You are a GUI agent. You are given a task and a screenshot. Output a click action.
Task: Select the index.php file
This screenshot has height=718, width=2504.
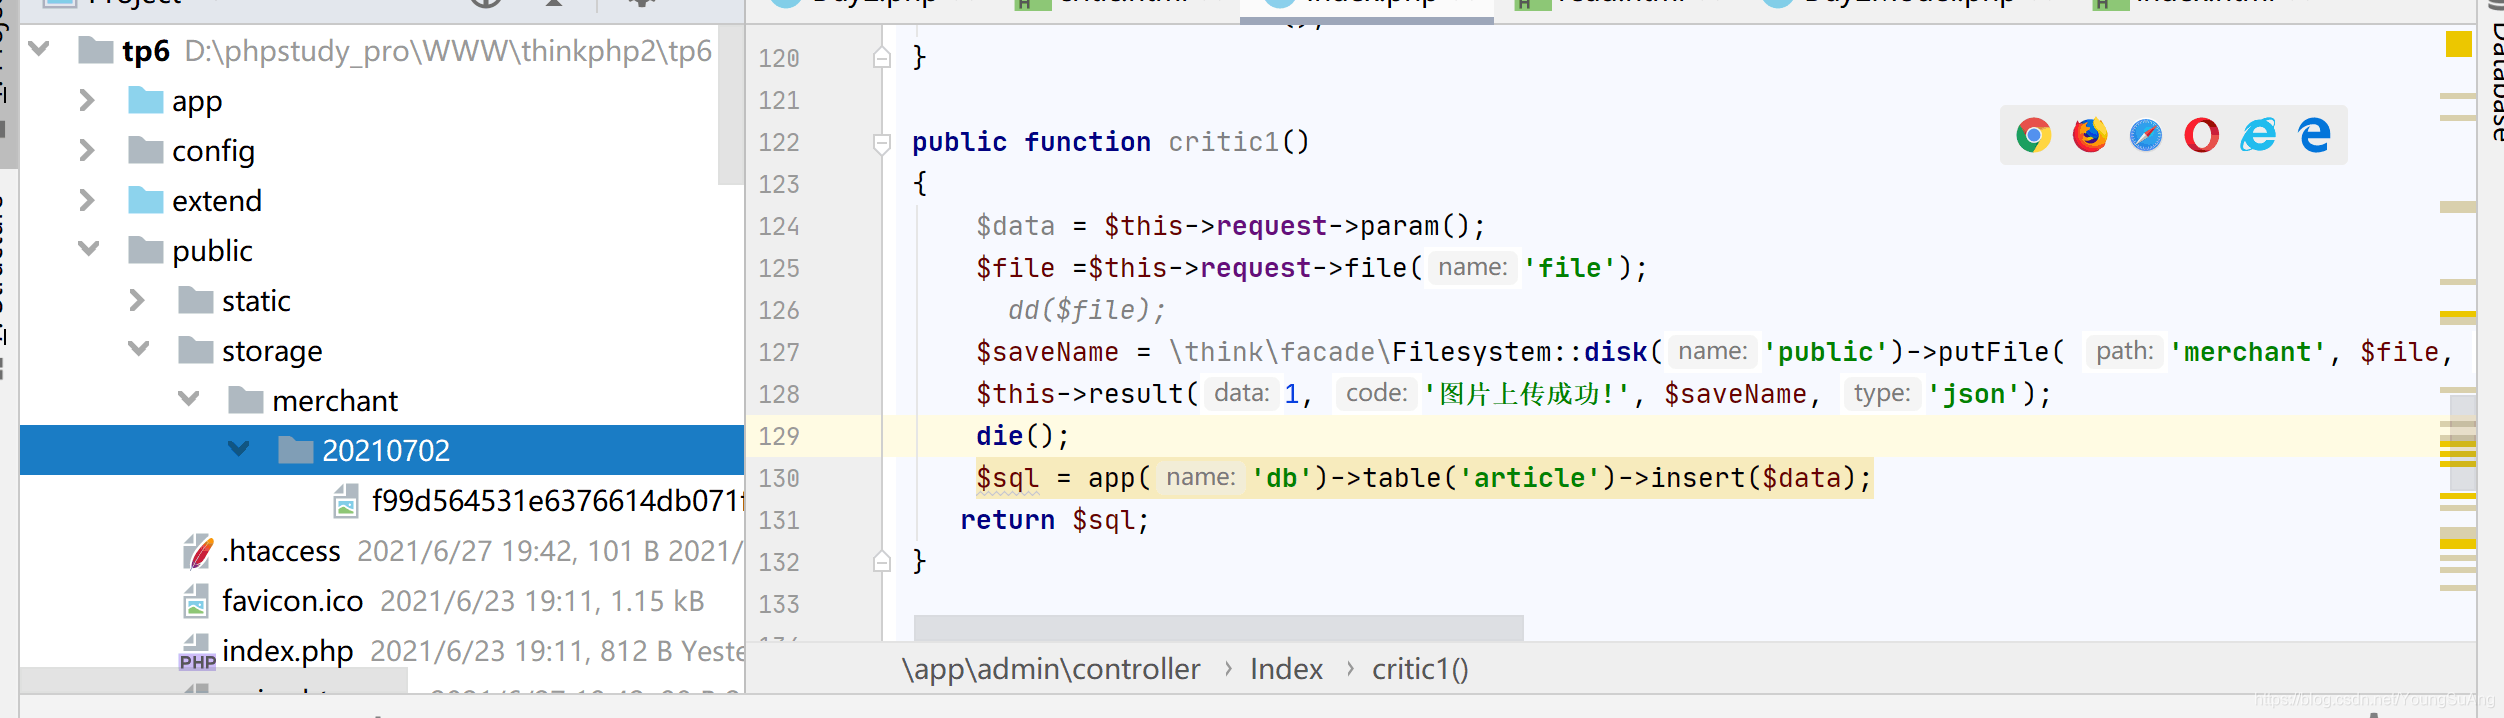click(x=287, y=651)
